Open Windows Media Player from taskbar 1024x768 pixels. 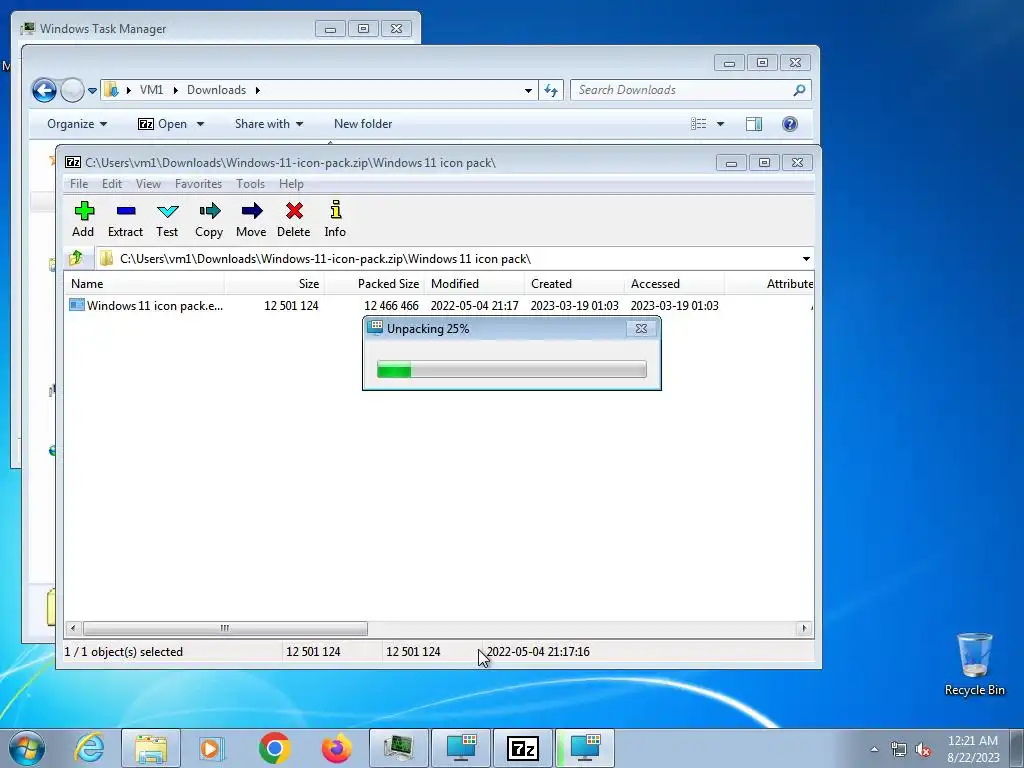212,748
